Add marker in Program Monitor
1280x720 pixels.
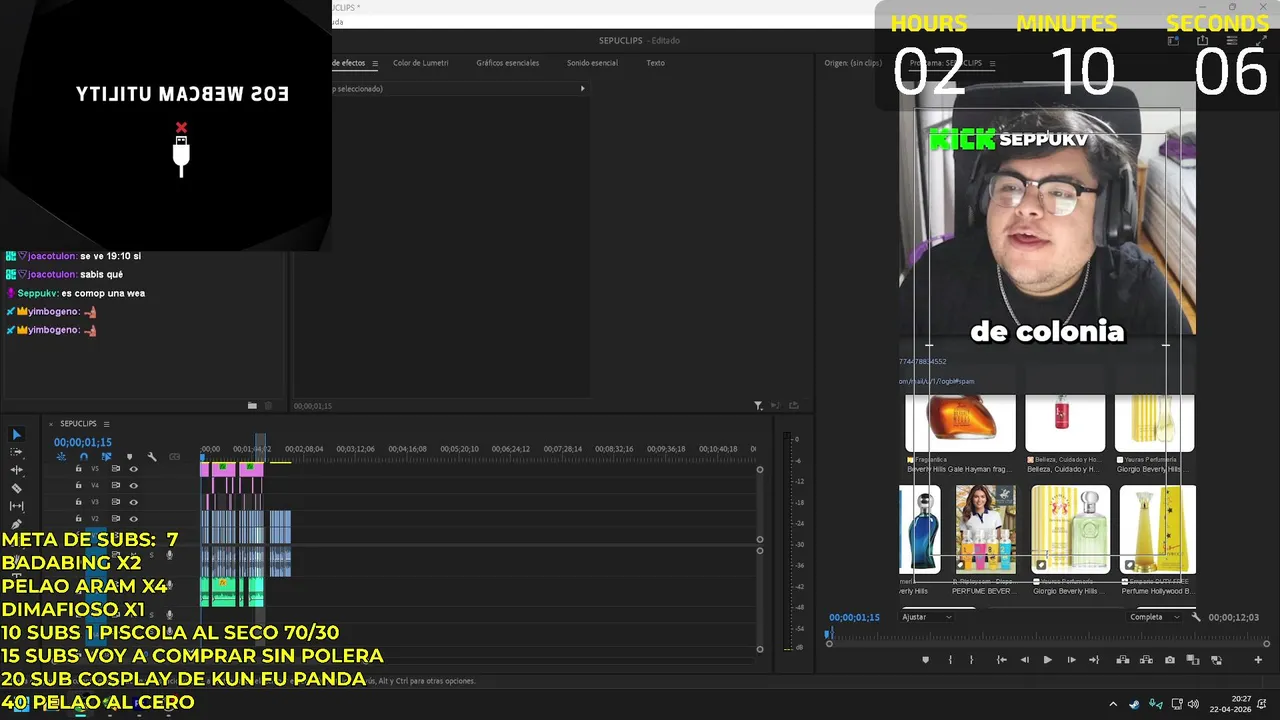tap(925, 660)
